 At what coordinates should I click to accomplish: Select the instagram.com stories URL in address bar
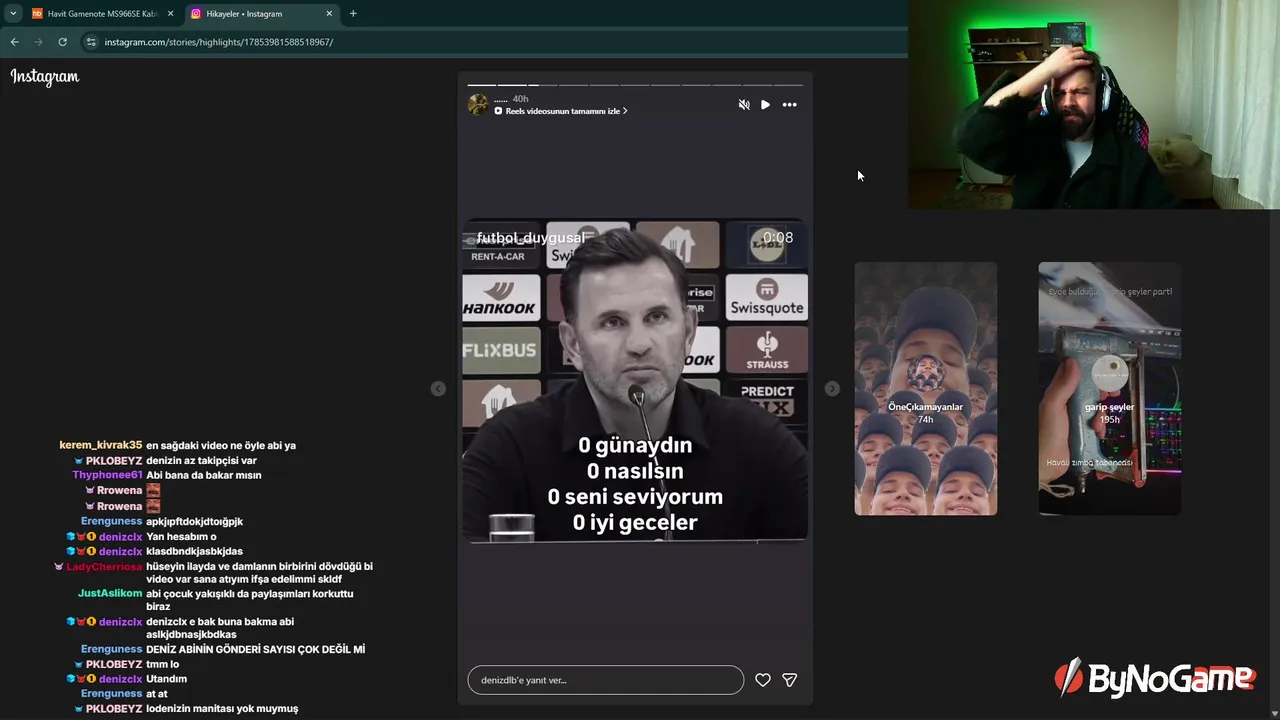[218, 42]
